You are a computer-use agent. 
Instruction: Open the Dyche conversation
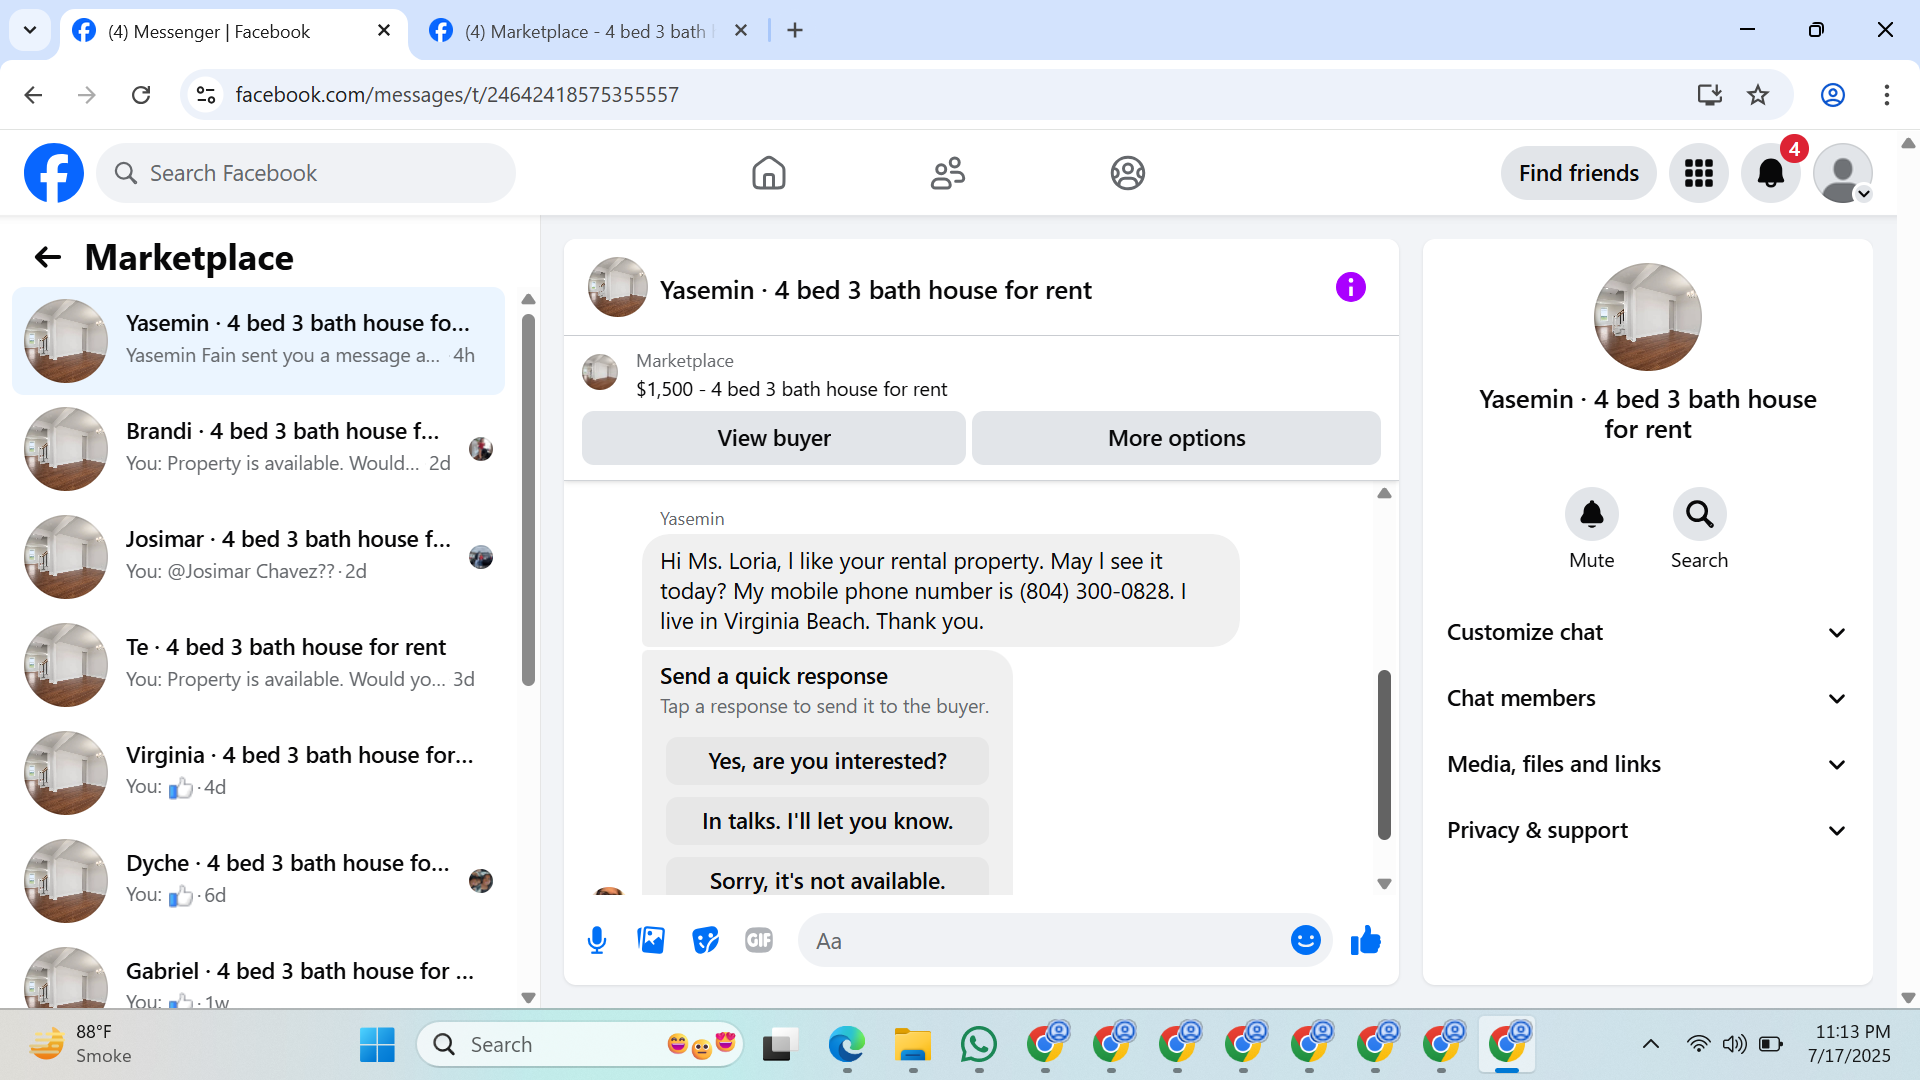(x=258, y=881)
